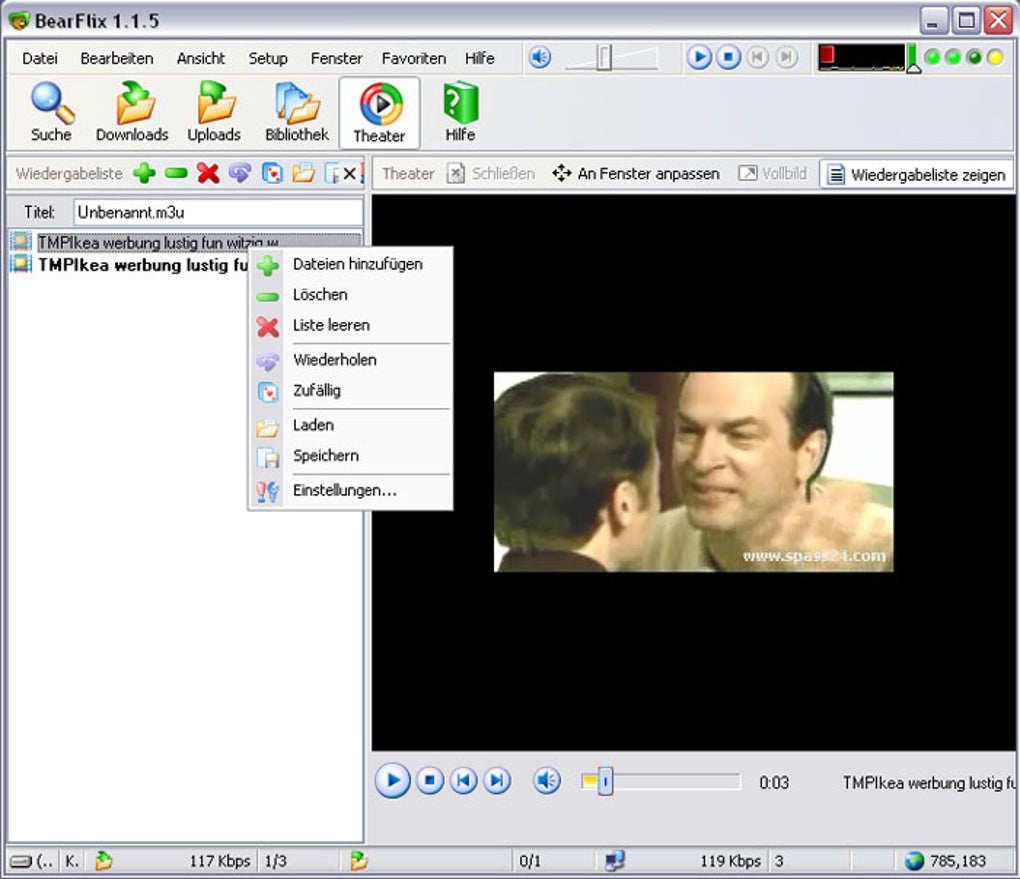Click the Vollbild fullscreen button
The image size is (1020, 879).
click(773, 174)
